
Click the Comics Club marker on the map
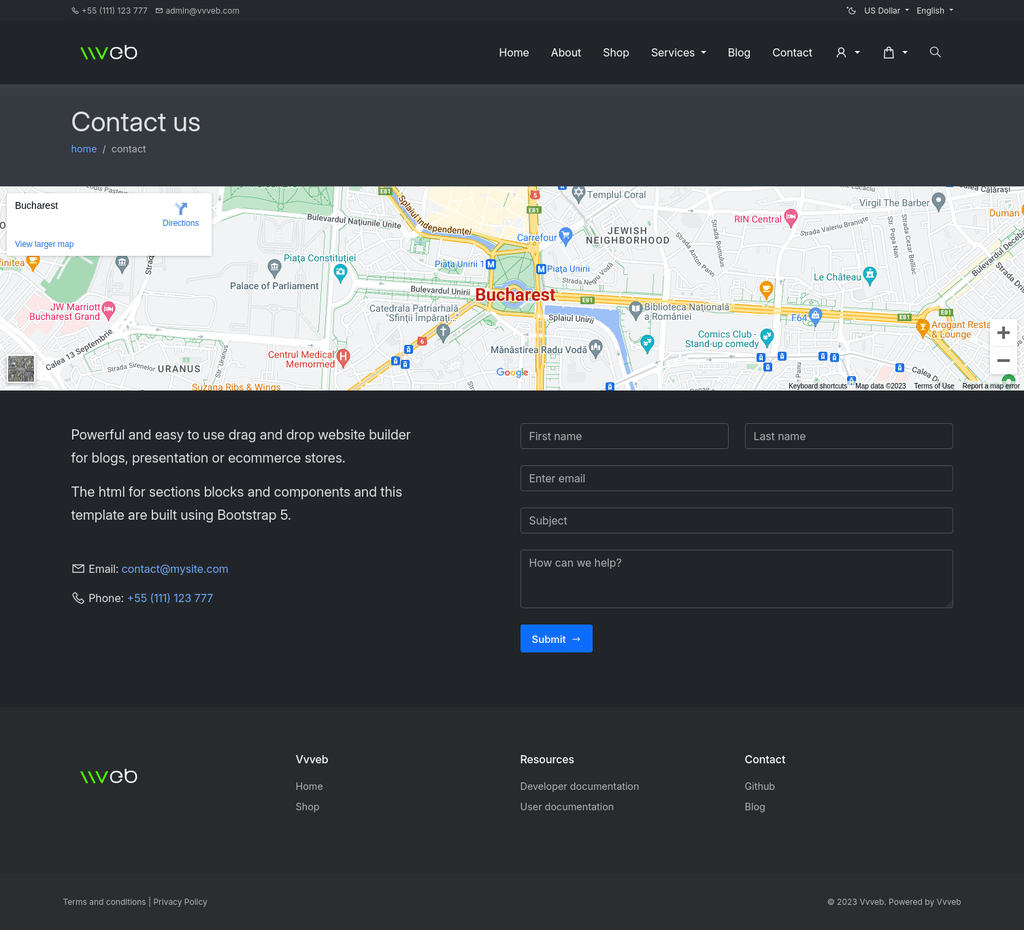(x=767, y=337)
